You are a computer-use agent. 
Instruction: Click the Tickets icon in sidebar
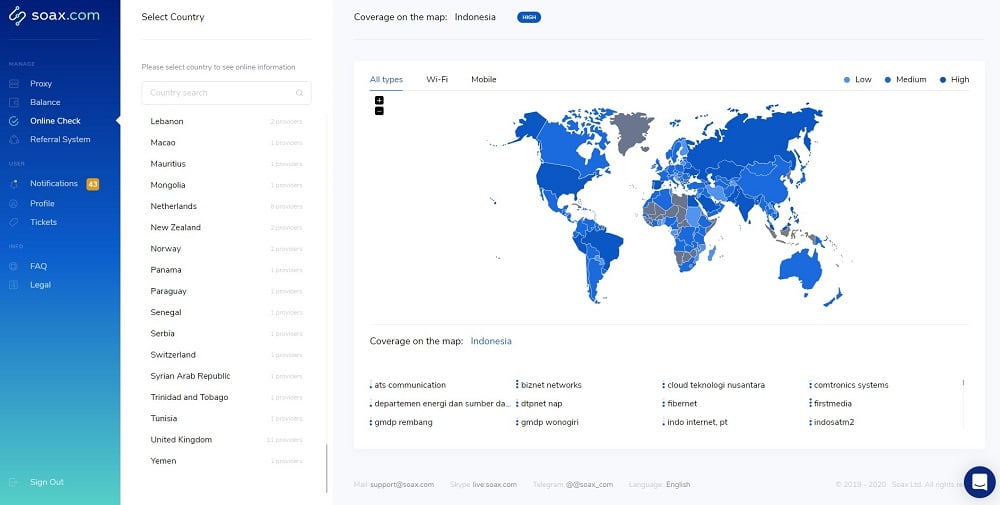tap(14, 222)
